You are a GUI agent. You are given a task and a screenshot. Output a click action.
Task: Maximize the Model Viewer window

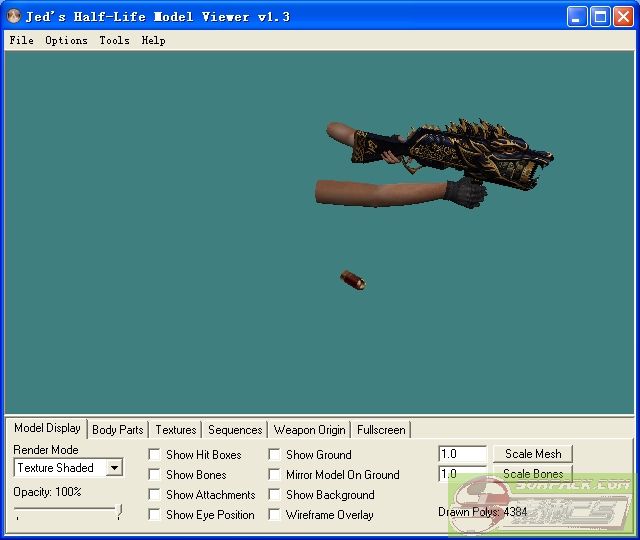point(601,16)
